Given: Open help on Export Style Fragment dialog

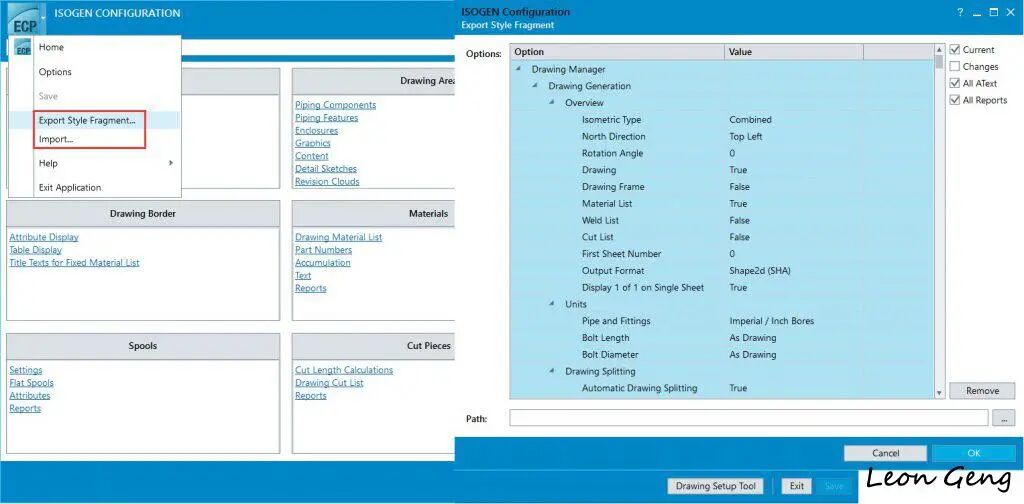Looking at the screenshot, I should coord(960,12).
